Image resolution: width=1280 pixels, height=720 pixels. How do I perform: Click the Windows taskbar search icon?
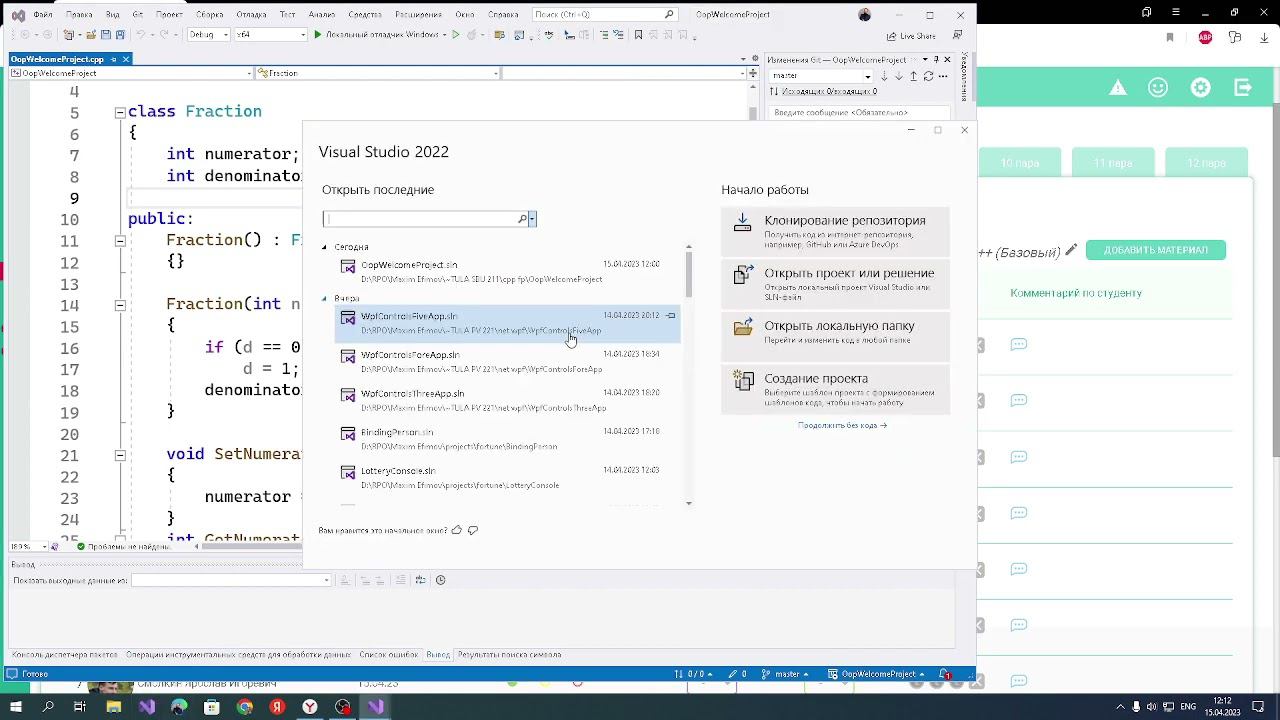pos(48,707)
